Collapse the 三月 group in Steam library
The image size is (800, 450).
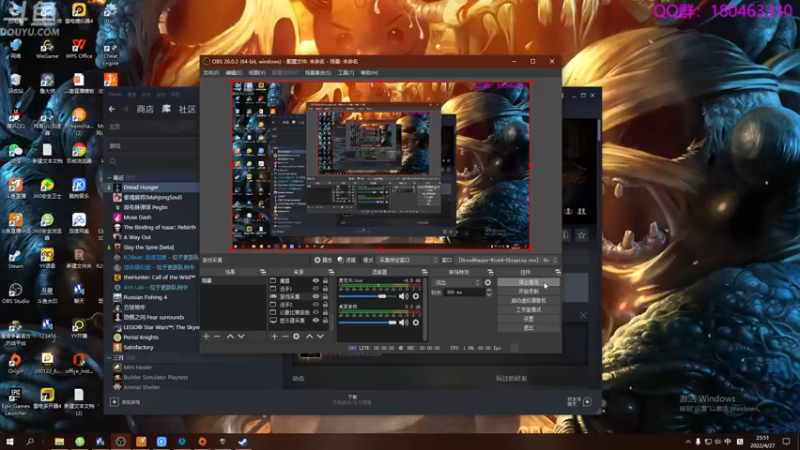(x=109, y=358)
